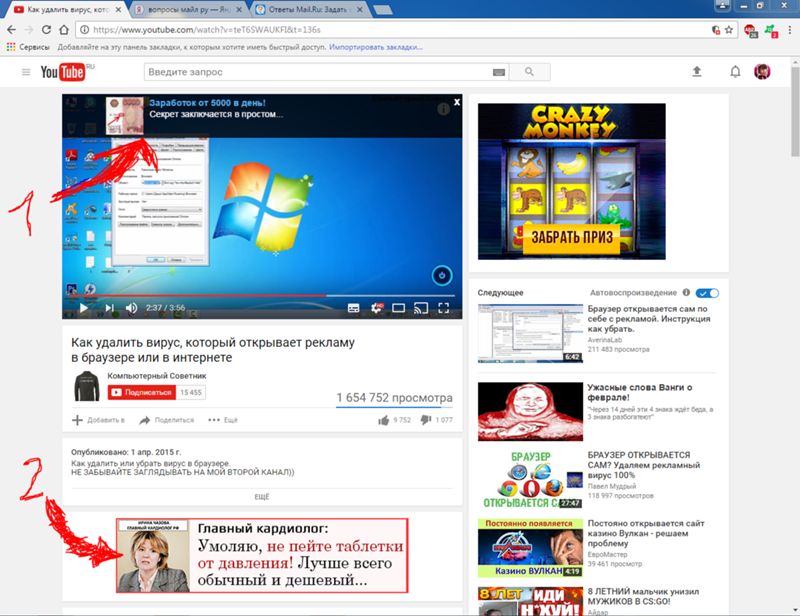The image size is (800, 616).
Task: Open the on-screen keyboard in search box
Action: (498, 72)
